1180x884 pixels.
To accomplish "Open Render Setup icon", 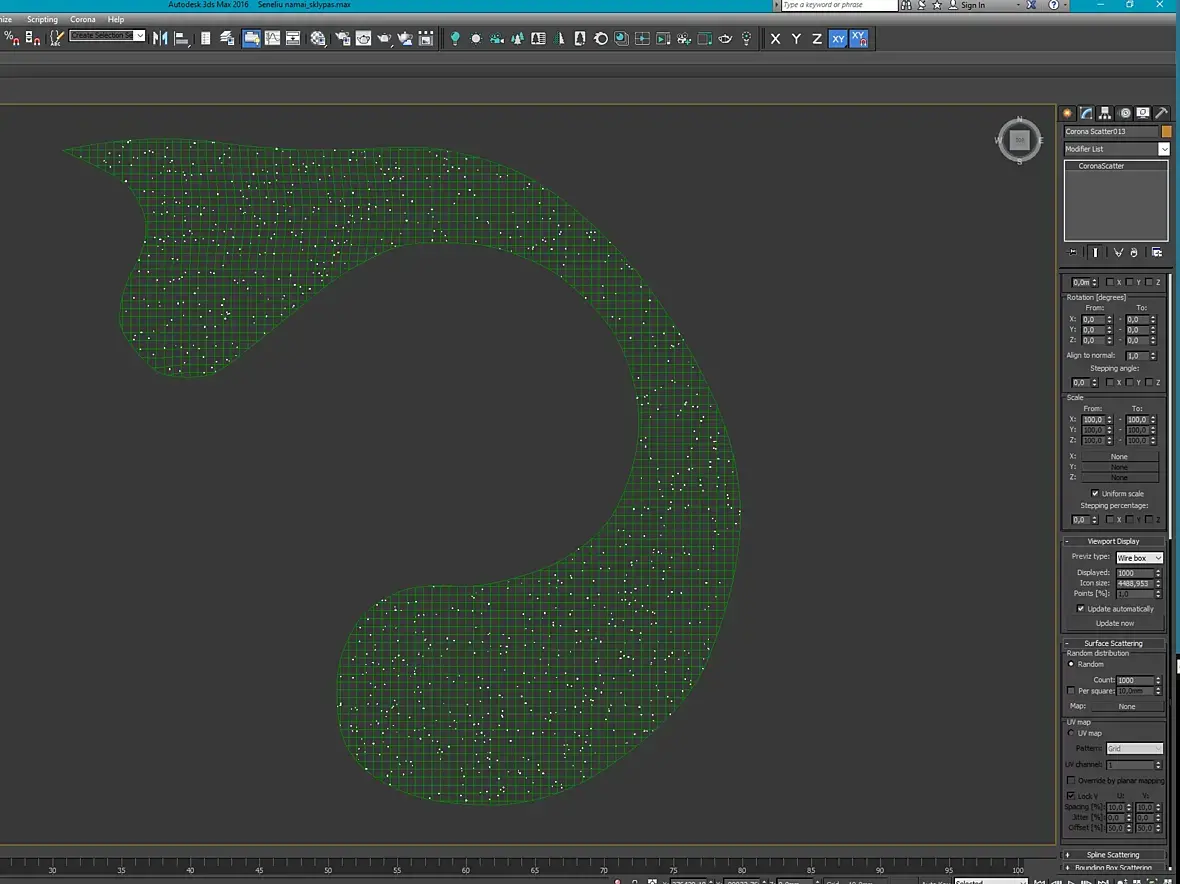I will tap(342, 38).
